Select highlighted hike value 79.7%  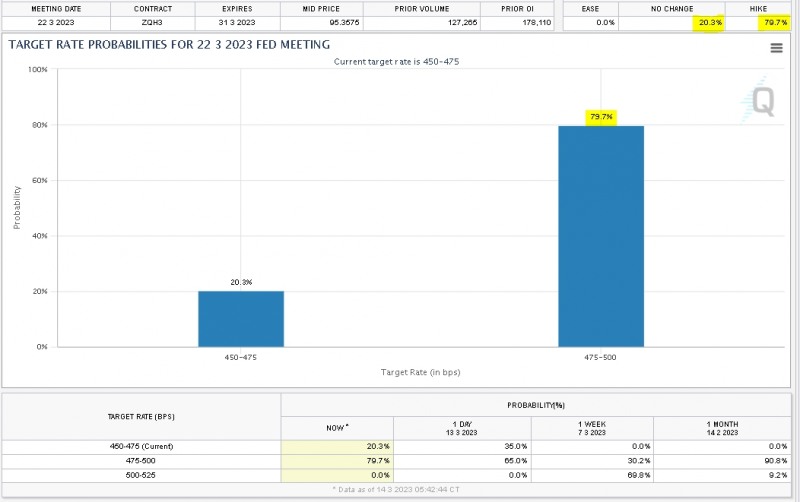(776, 22)
